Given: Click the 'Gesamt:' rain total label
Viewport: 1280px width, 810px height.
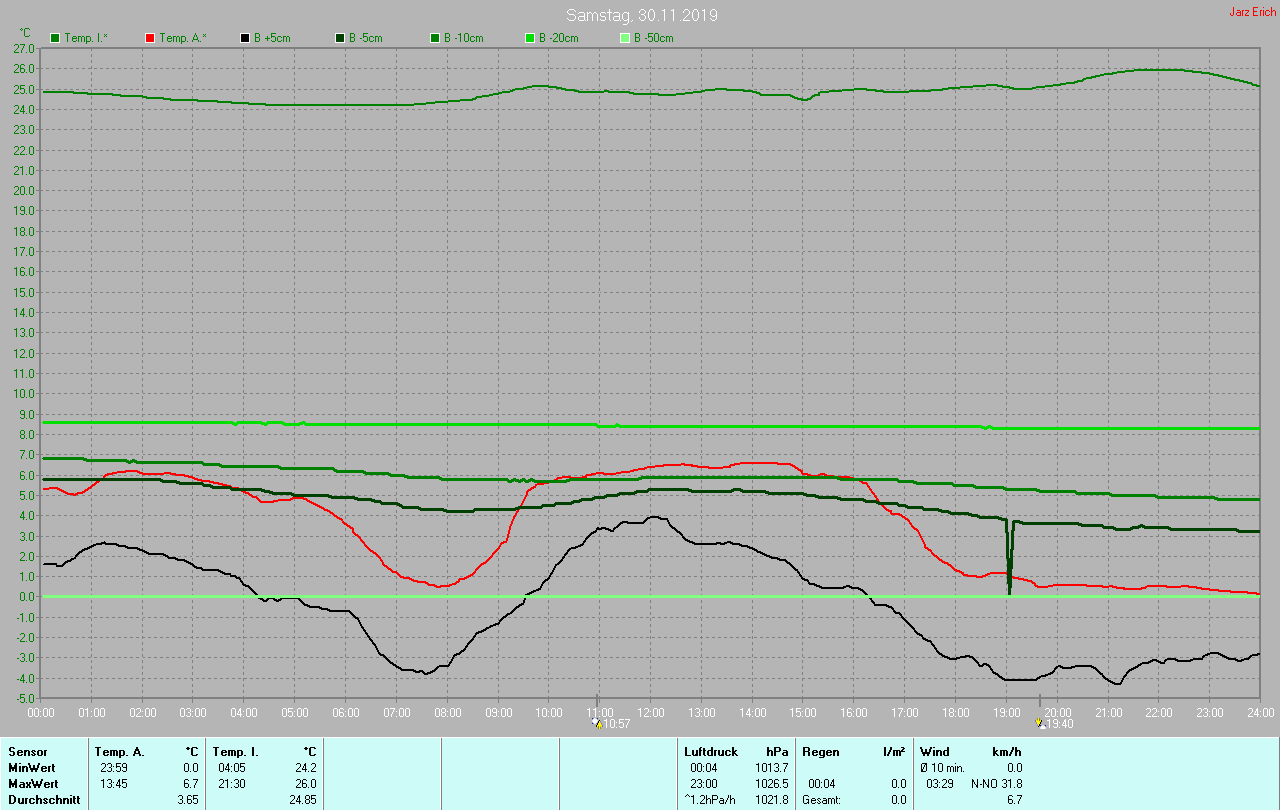Looking at the screenshot, I should click(x=820, y=800).
